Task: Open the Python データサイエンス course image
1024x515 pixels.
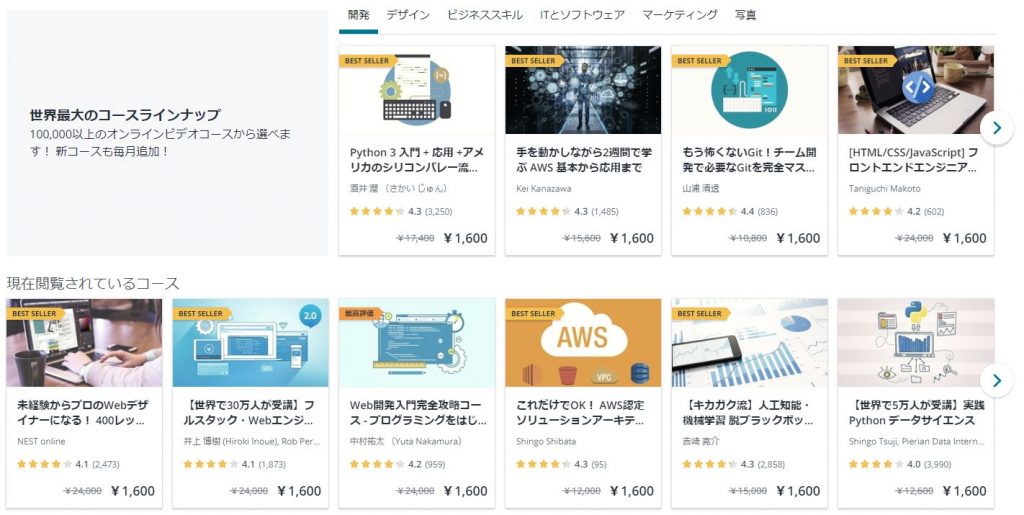Action: tap(916, 343)
